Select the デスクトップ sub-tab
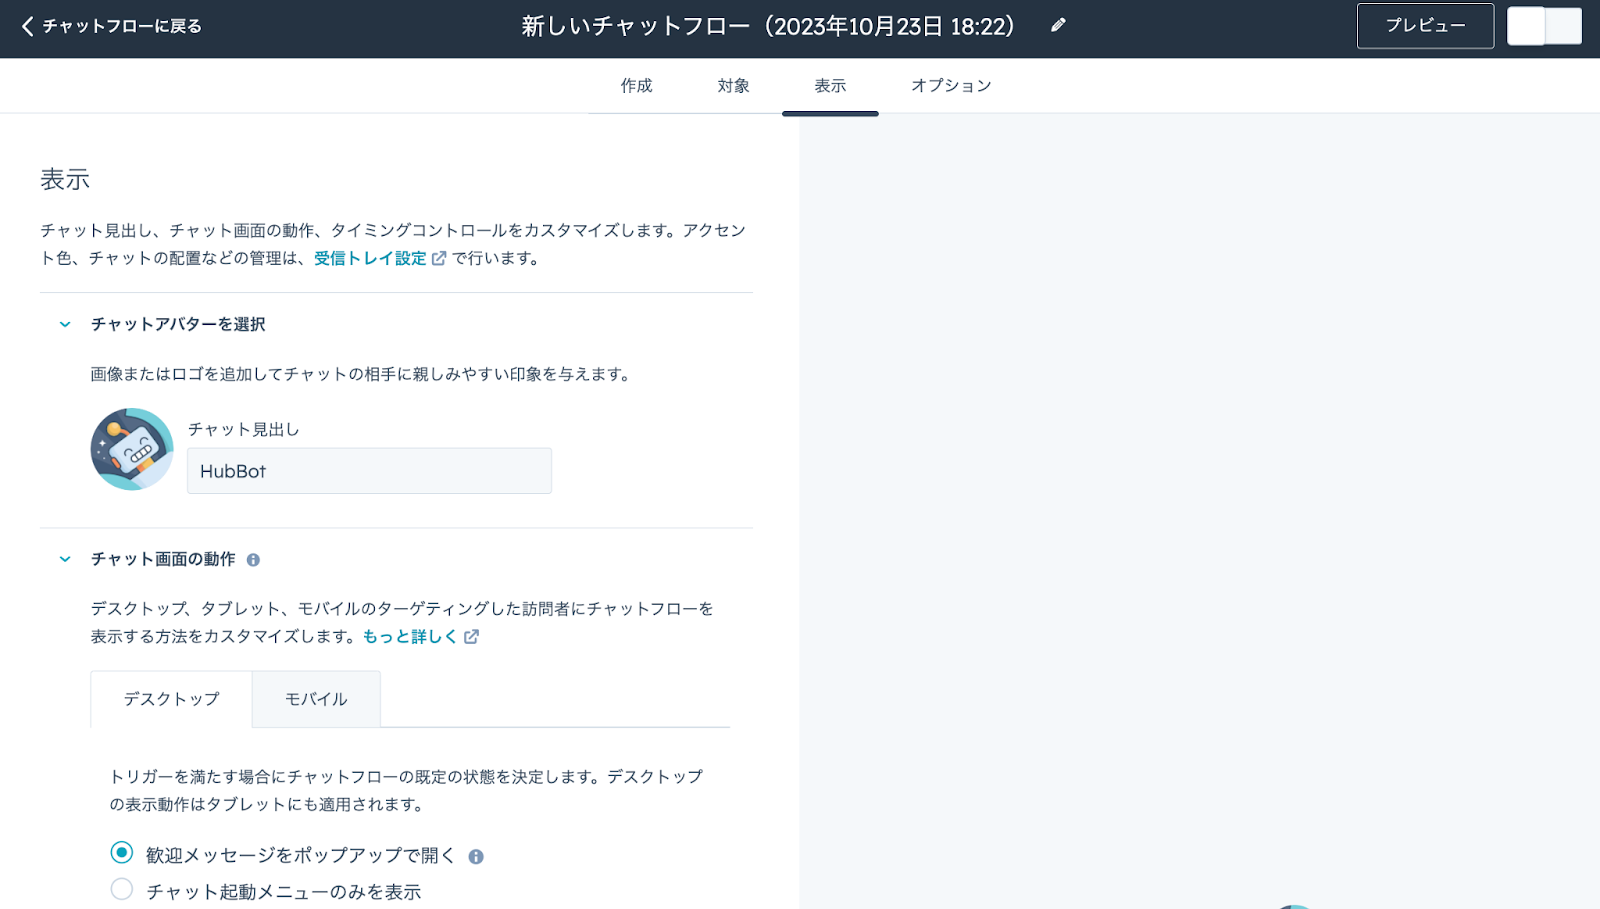Screen dimensions: 1600x909 171,699
